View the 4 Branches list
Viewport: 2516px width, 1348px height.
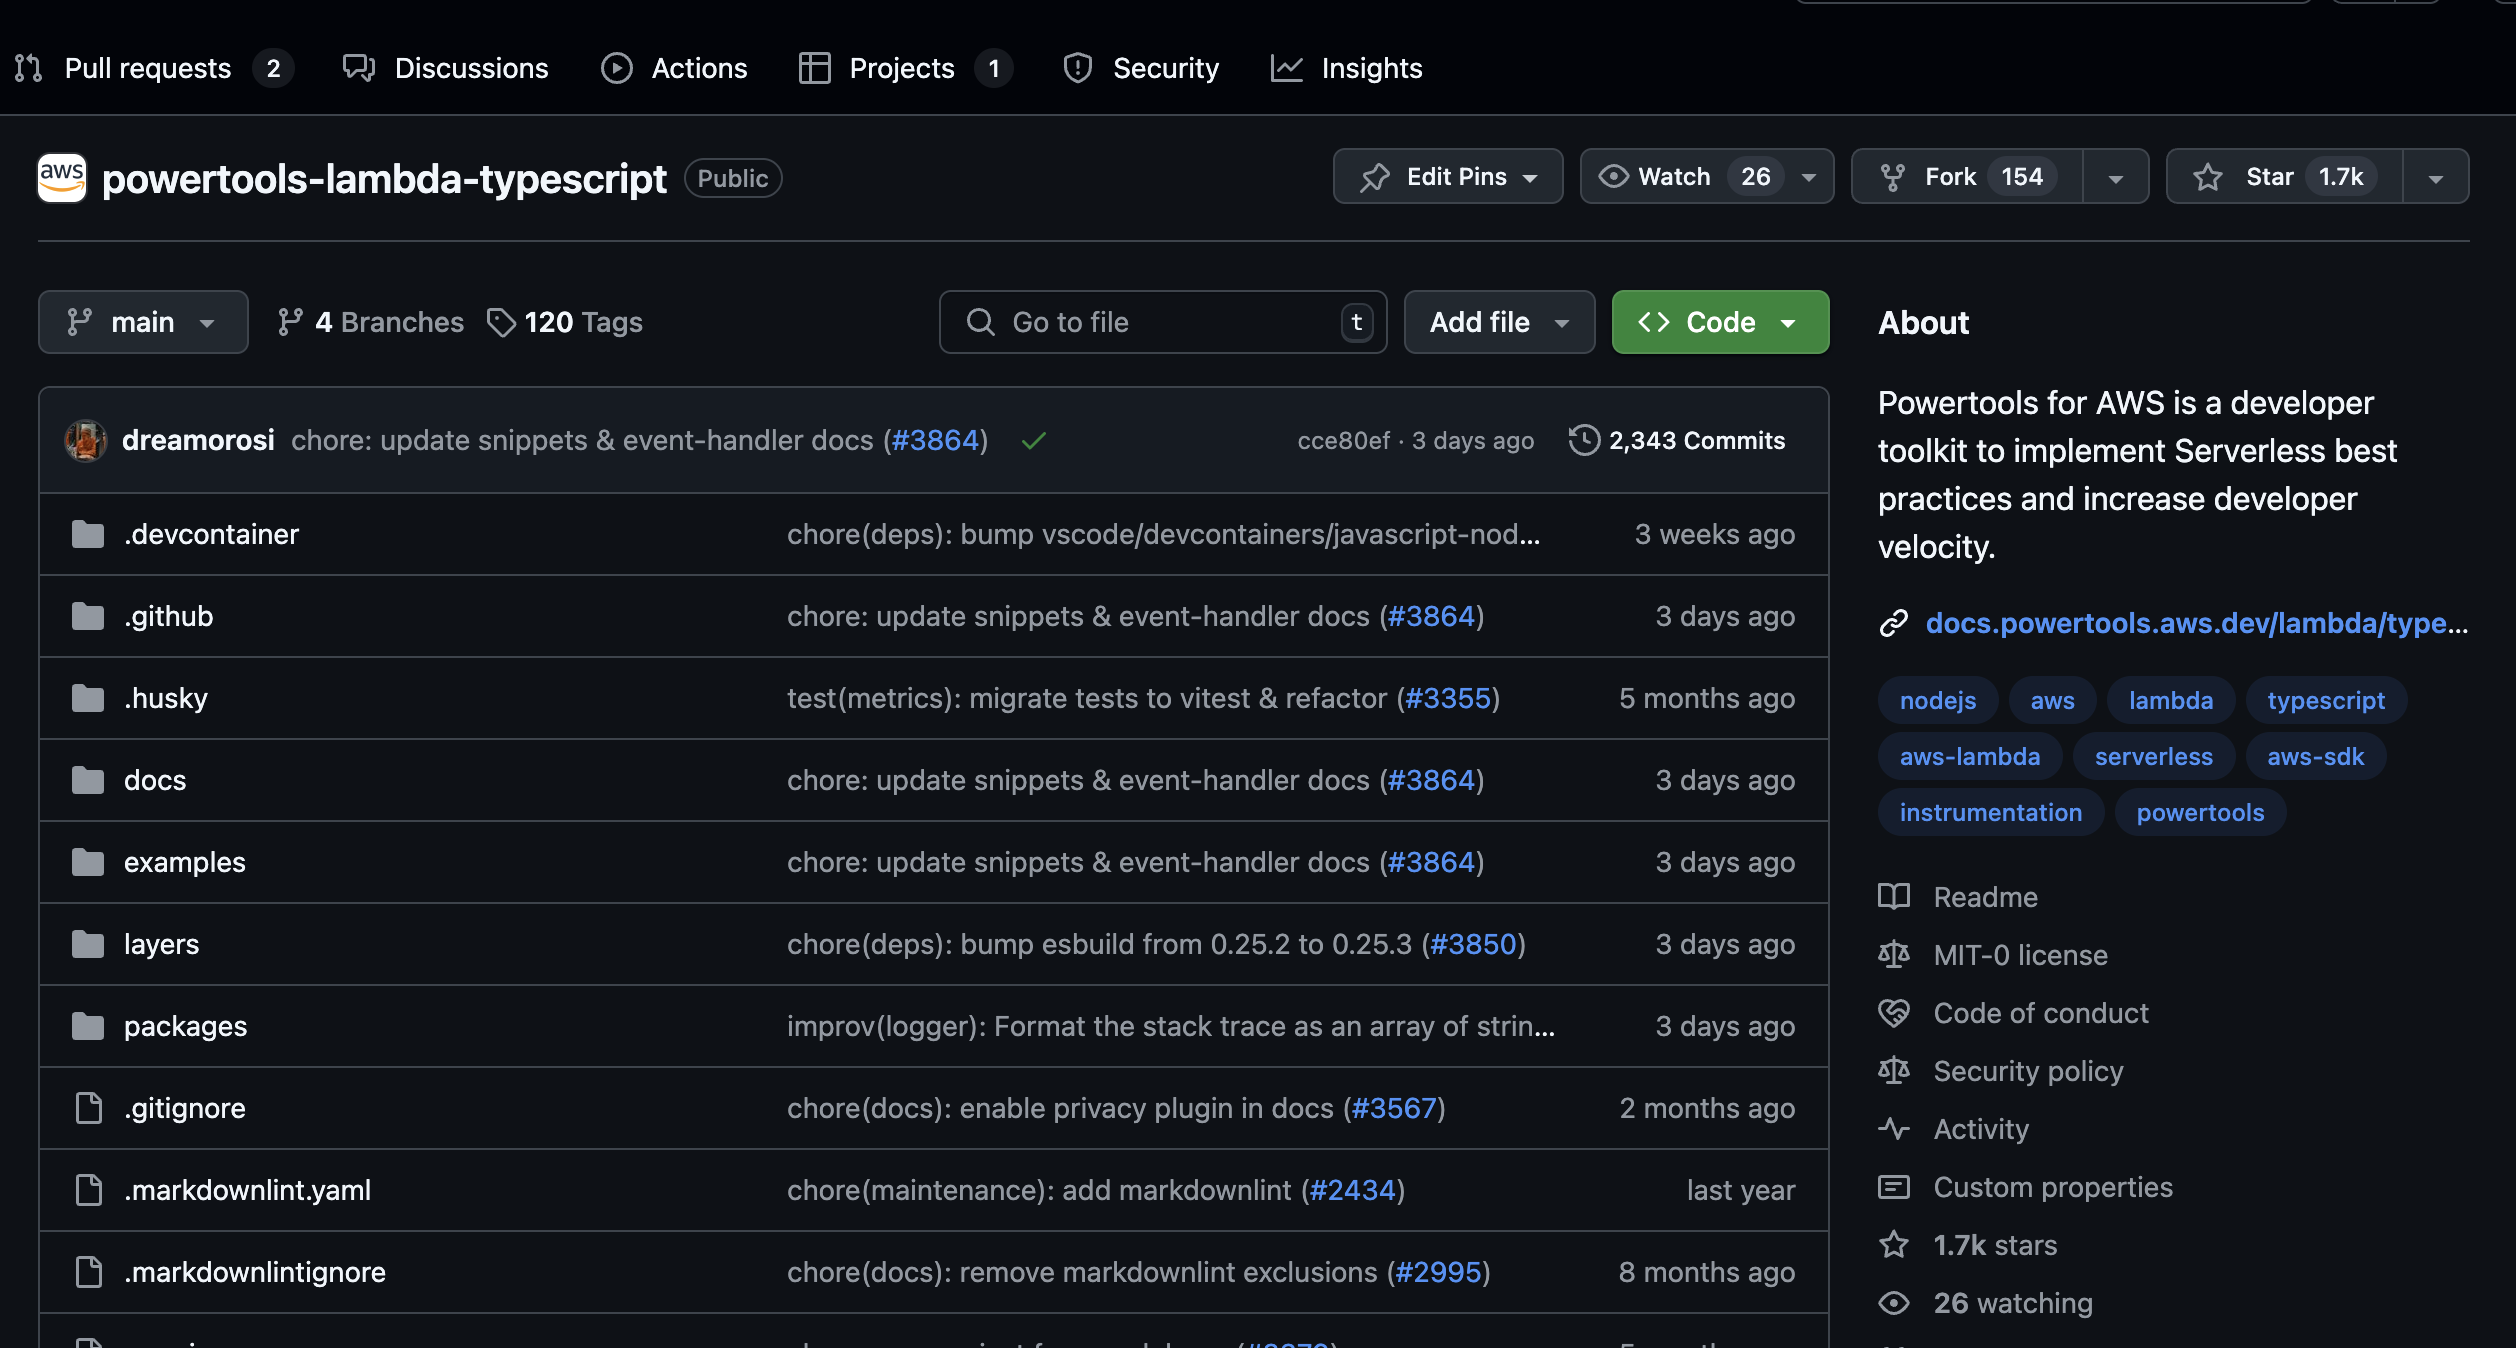point(370,322)
